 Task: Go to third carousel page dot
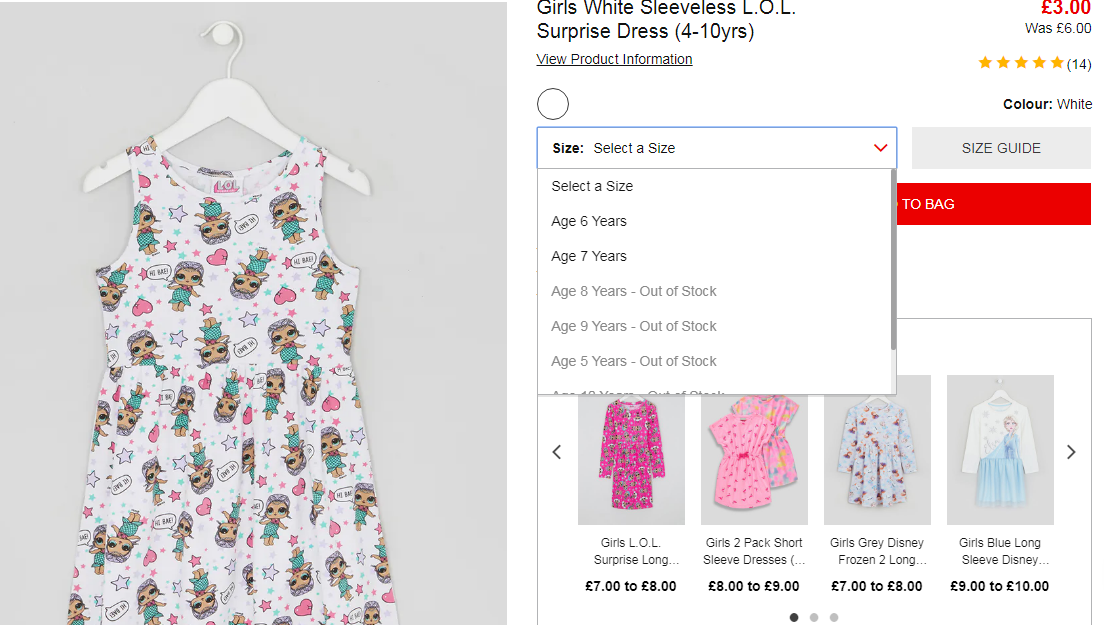coord(834,617)
